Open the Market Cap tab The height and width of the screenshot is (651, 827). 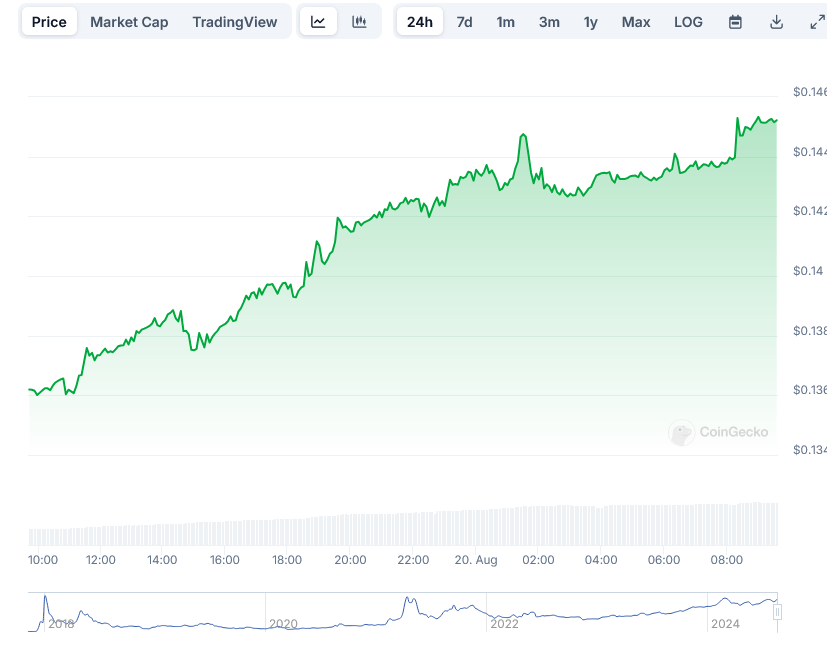click(x=129, y=22)
